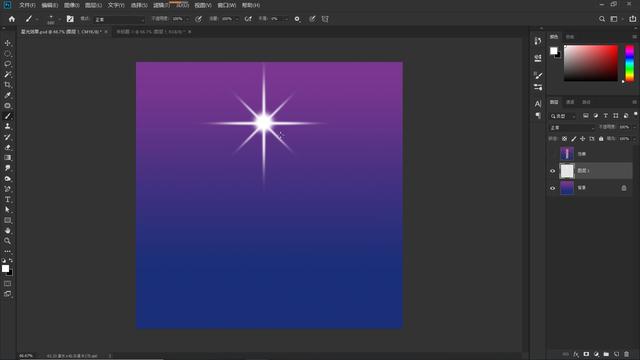This screenshot has width=640, height=360.
Task: Select the Zoom tool in toolbar
Action: (7, 241)
